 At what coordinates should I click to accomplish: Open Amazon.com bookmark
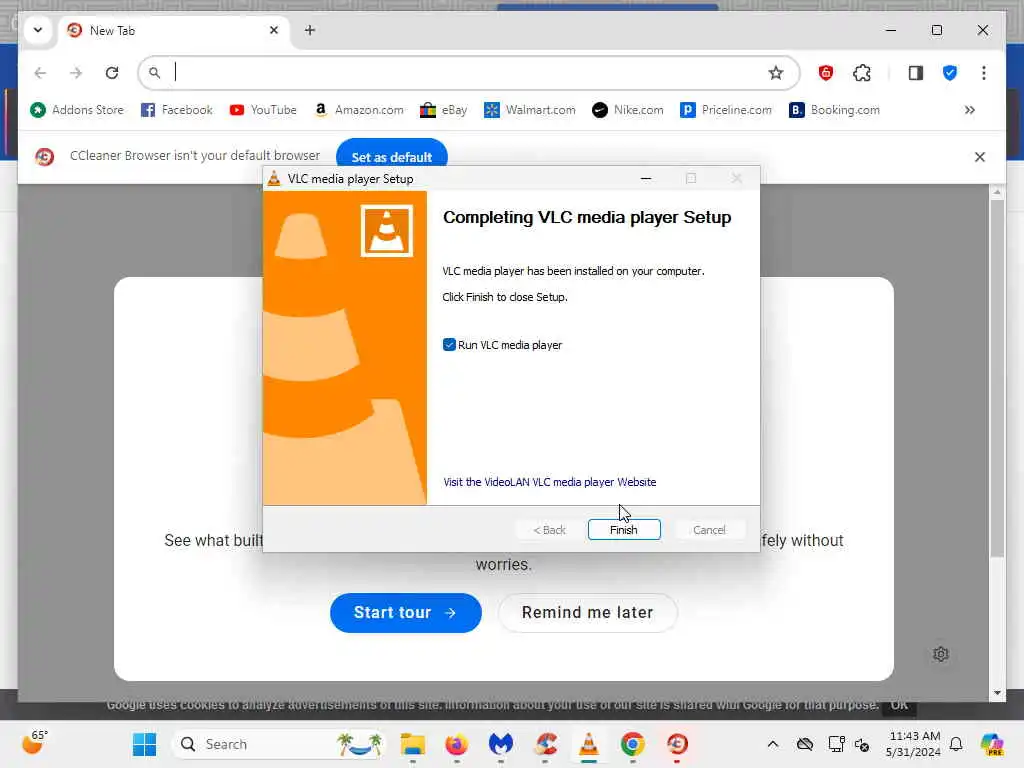pos(359,110)
